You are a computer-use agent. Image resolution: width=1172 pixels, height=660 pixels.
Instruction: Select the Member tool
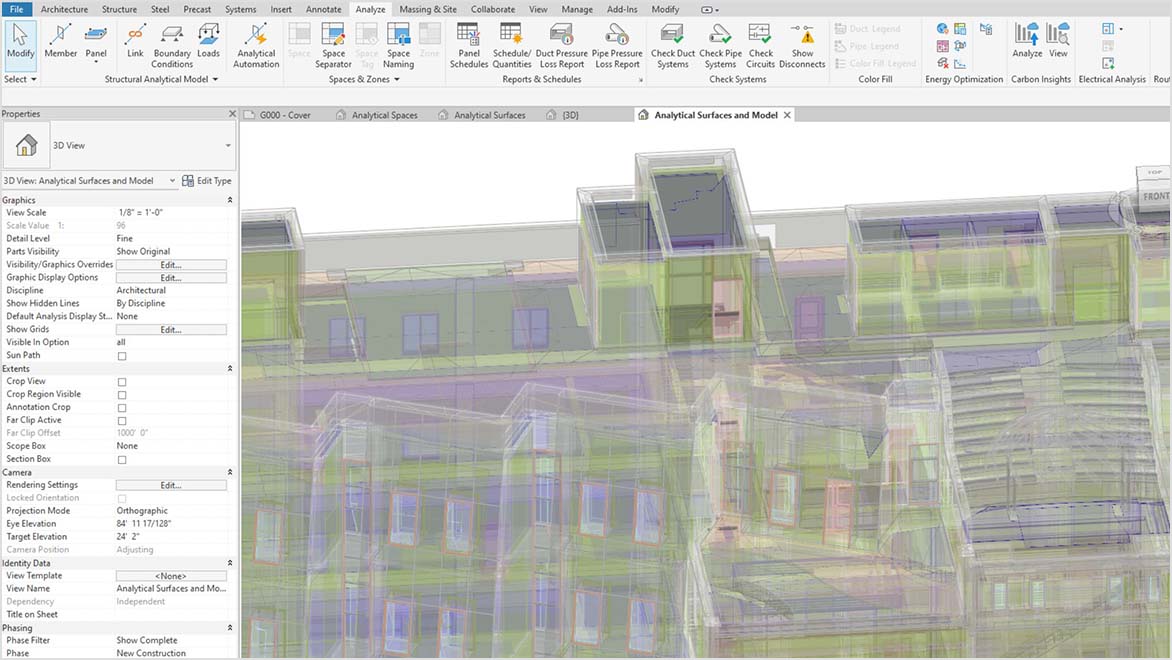(59, 42)
